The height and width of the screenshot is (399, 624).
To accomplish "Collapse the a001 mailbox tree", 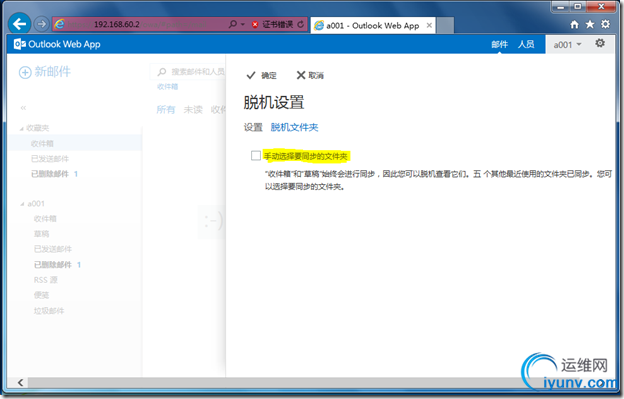I will (22, 204).
